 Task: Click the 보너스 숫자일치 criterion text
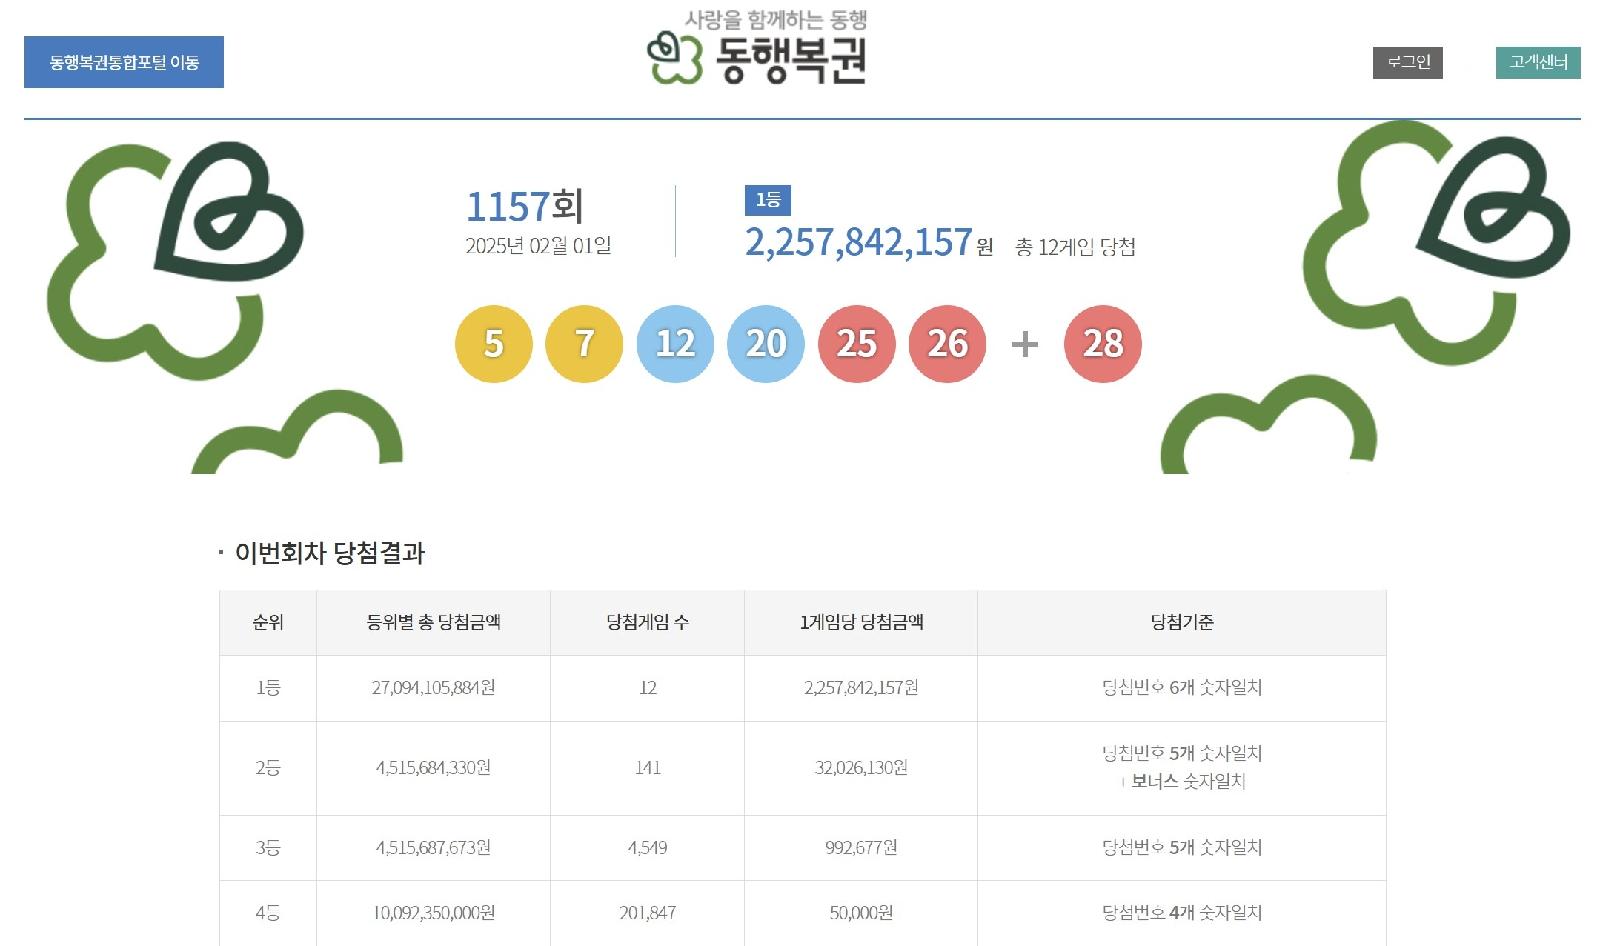tap(1188, 782)
